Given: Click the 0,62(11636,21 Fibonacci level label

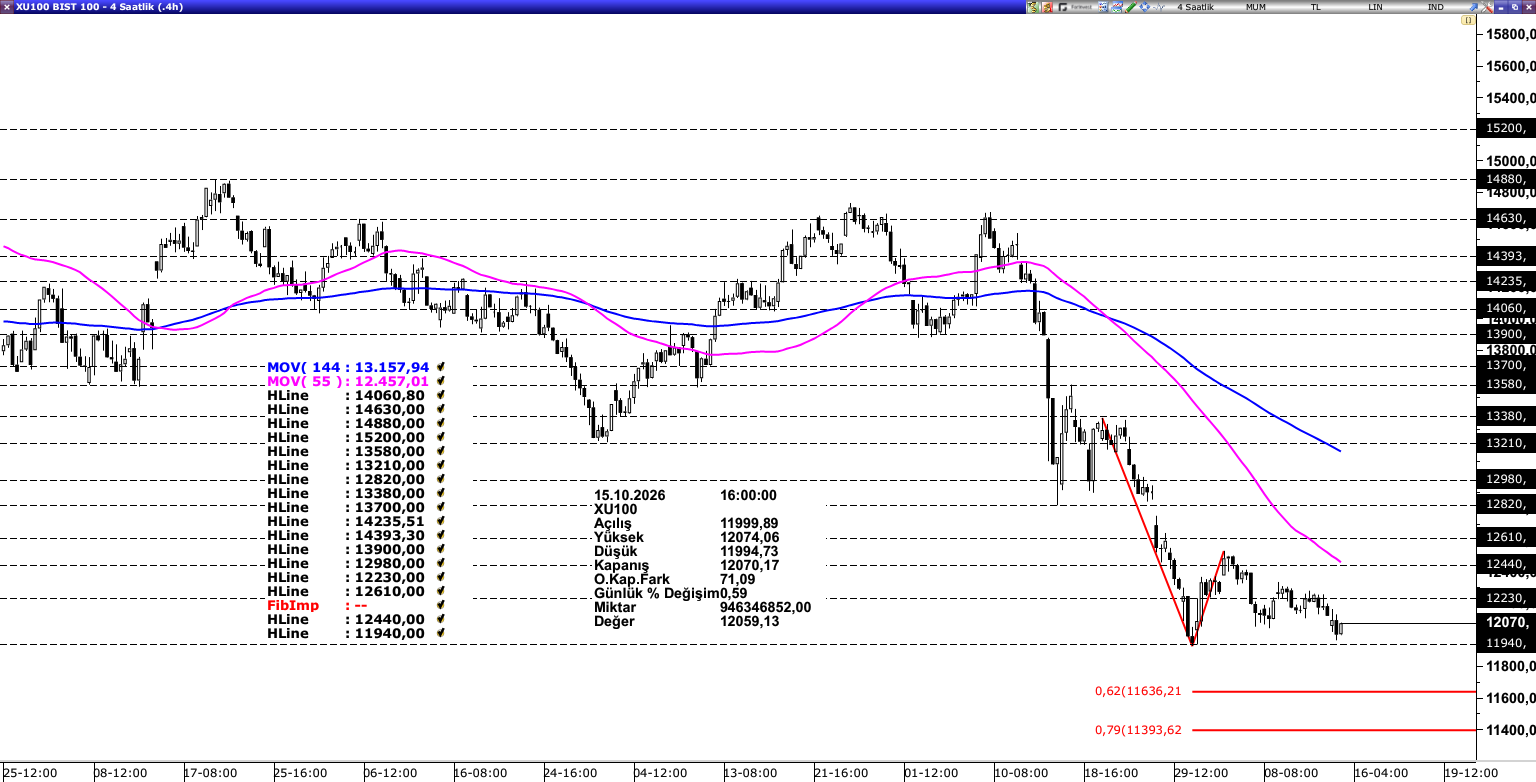Looking at the screenshot, I should [1138, 691].
